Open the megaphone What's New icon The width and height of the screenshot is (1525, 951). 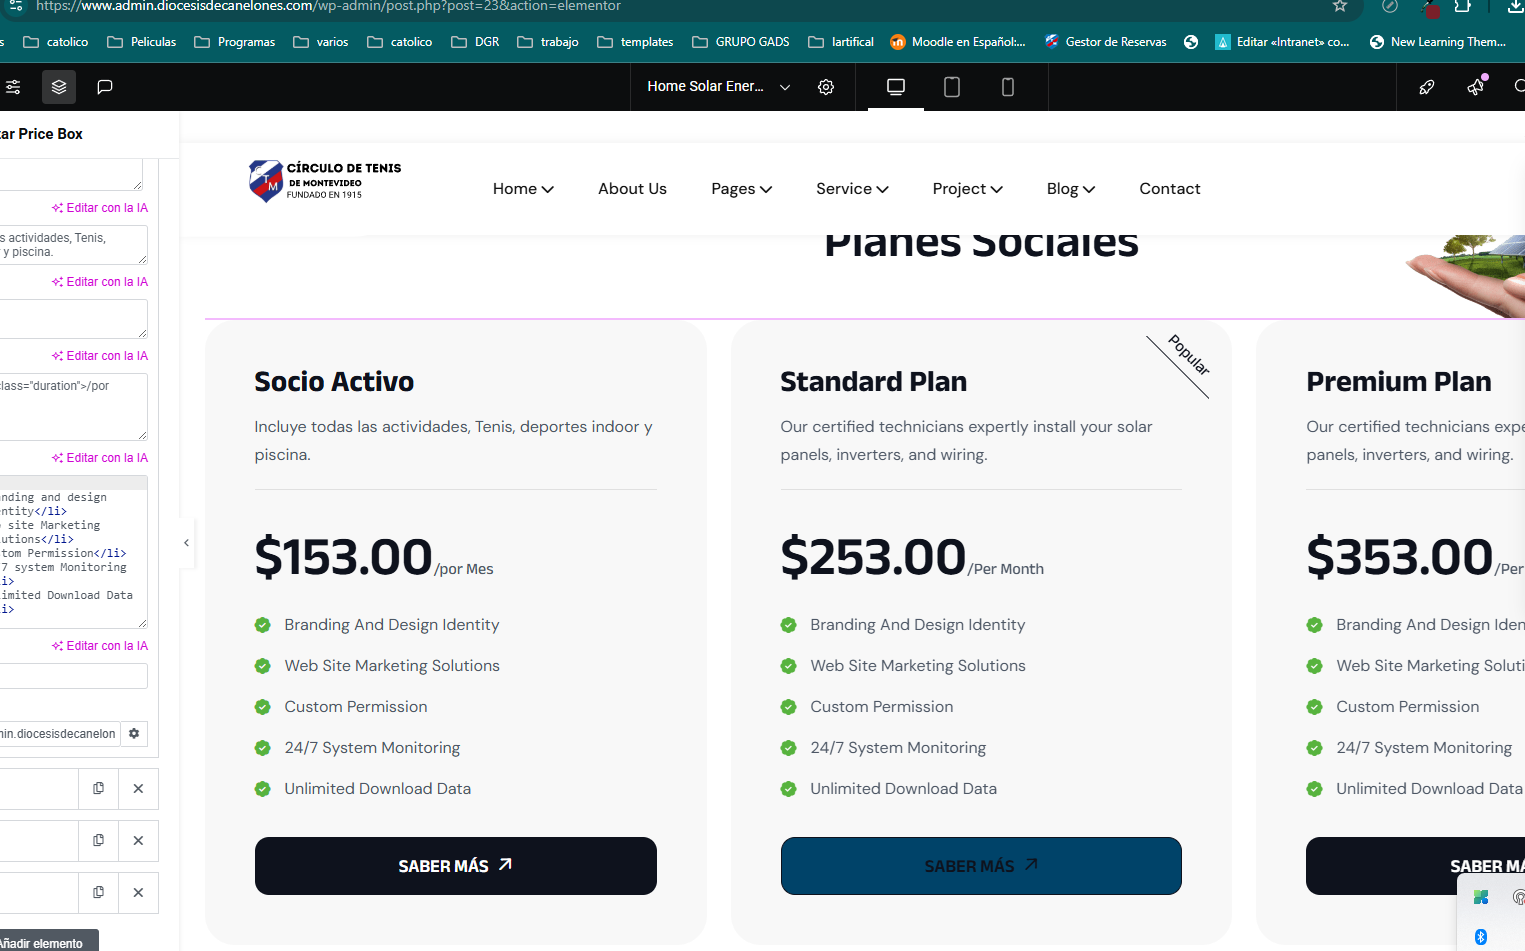pyautogui.click(x=1476, y=87)
